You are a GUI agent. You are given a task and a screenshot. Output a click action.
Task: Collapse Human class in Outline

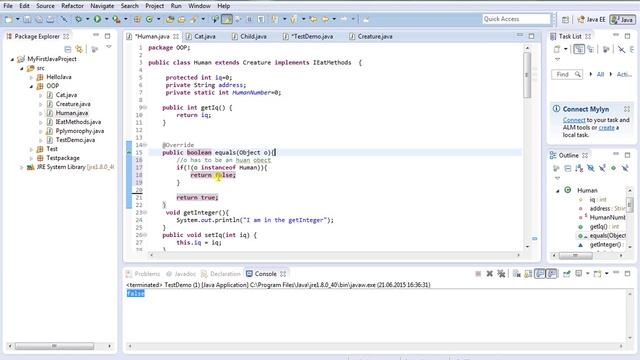pos(558,191)
